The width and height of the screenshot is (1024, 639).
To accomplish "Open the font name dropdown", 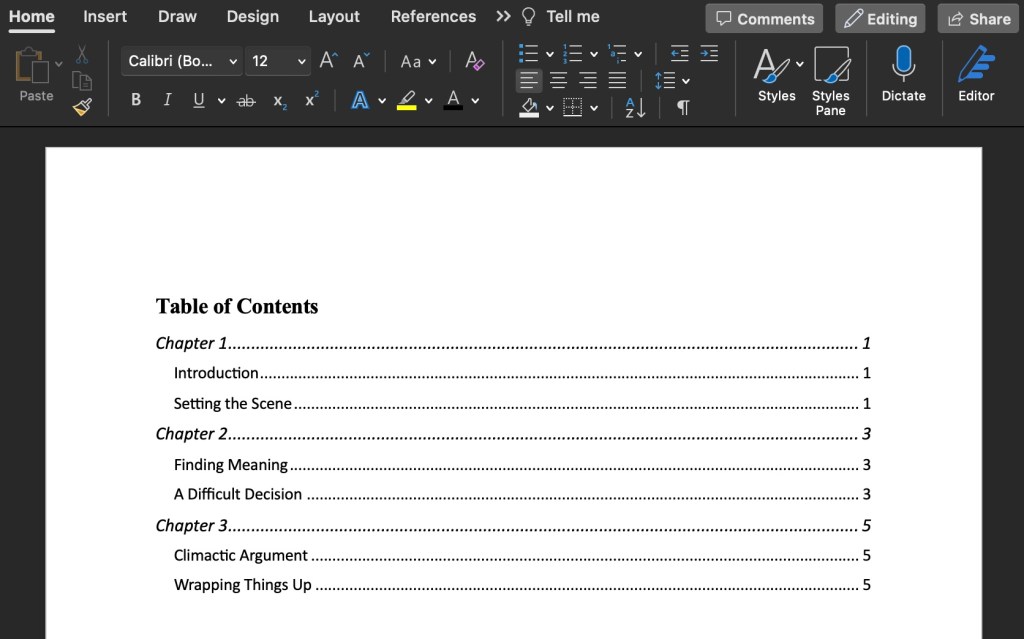I will (233, 61).
